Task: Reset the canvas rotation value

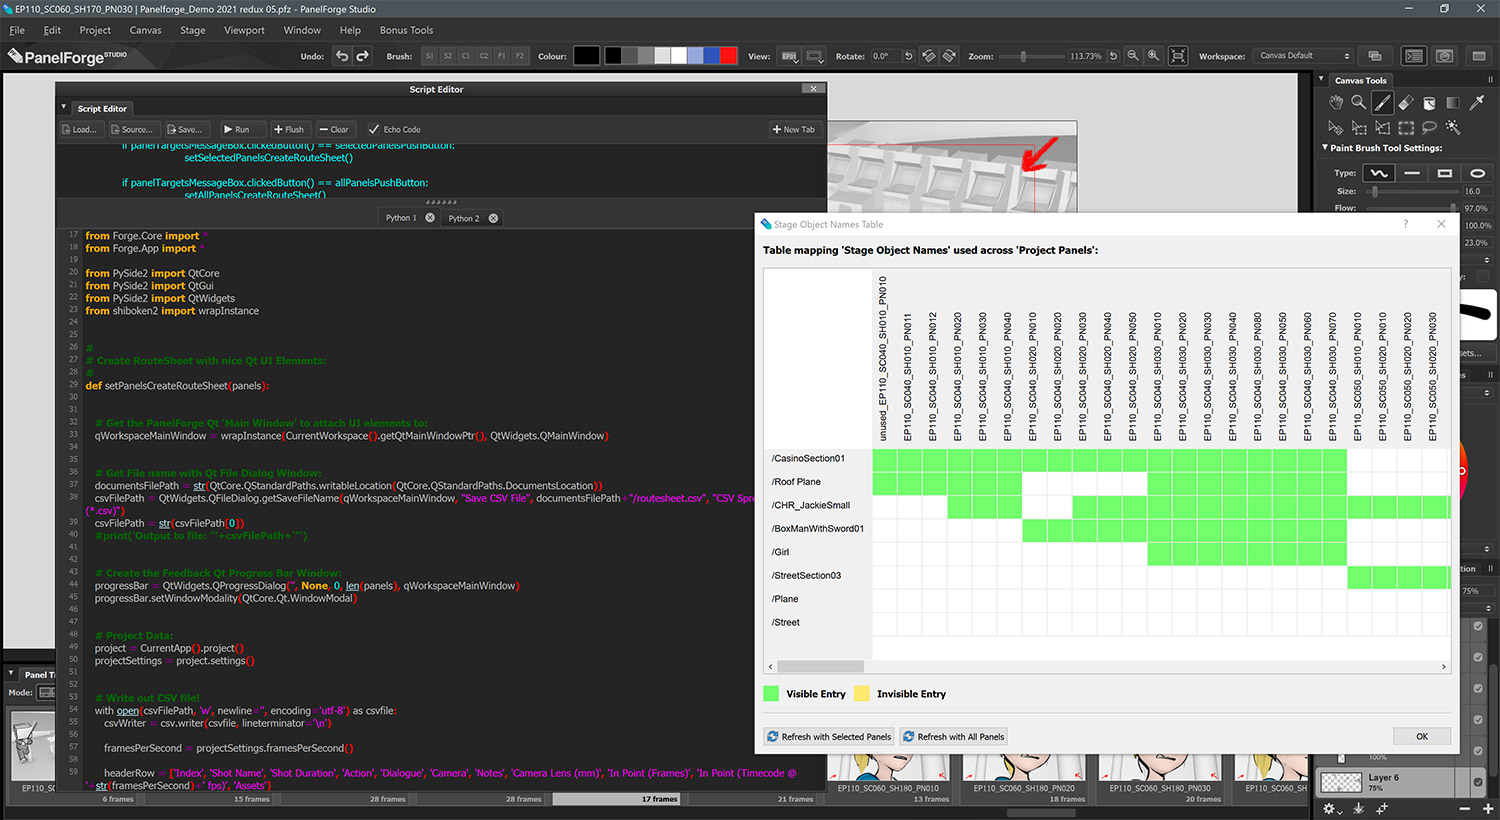Action: [908, 56]
